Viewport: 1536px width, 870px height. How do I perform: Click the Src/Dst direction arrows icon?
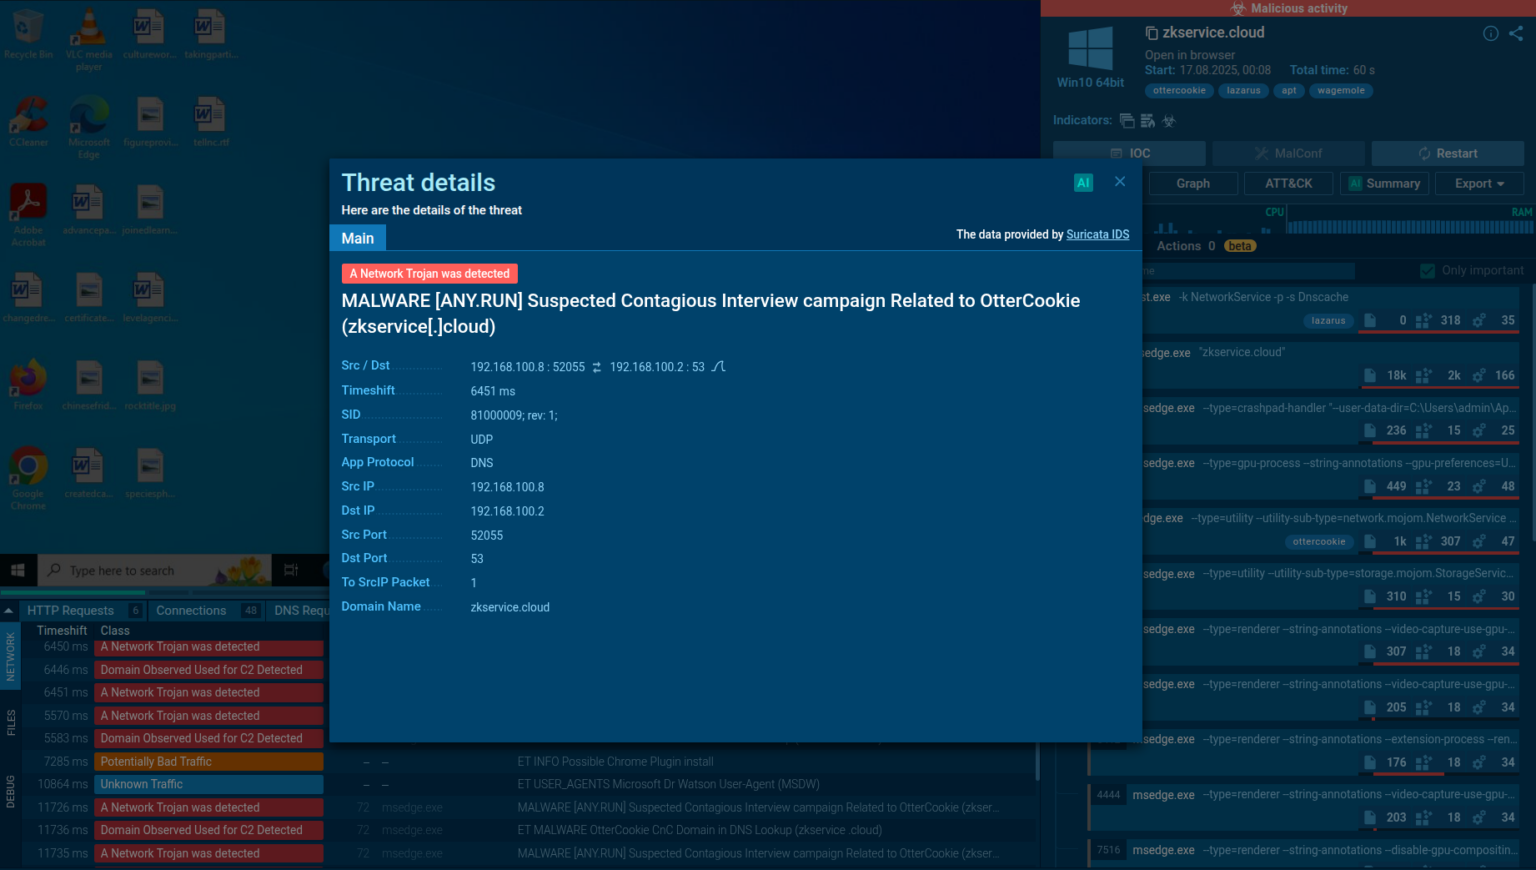597,367
